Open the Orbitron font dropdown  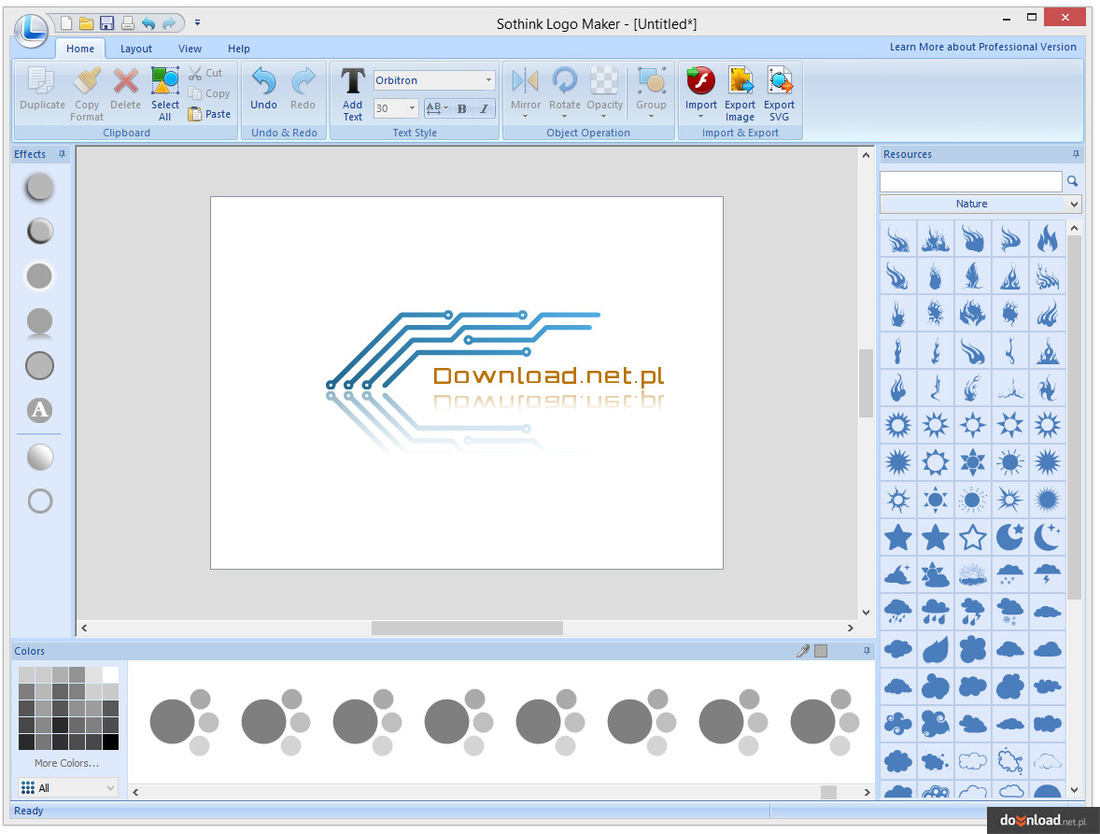[489, 80]
